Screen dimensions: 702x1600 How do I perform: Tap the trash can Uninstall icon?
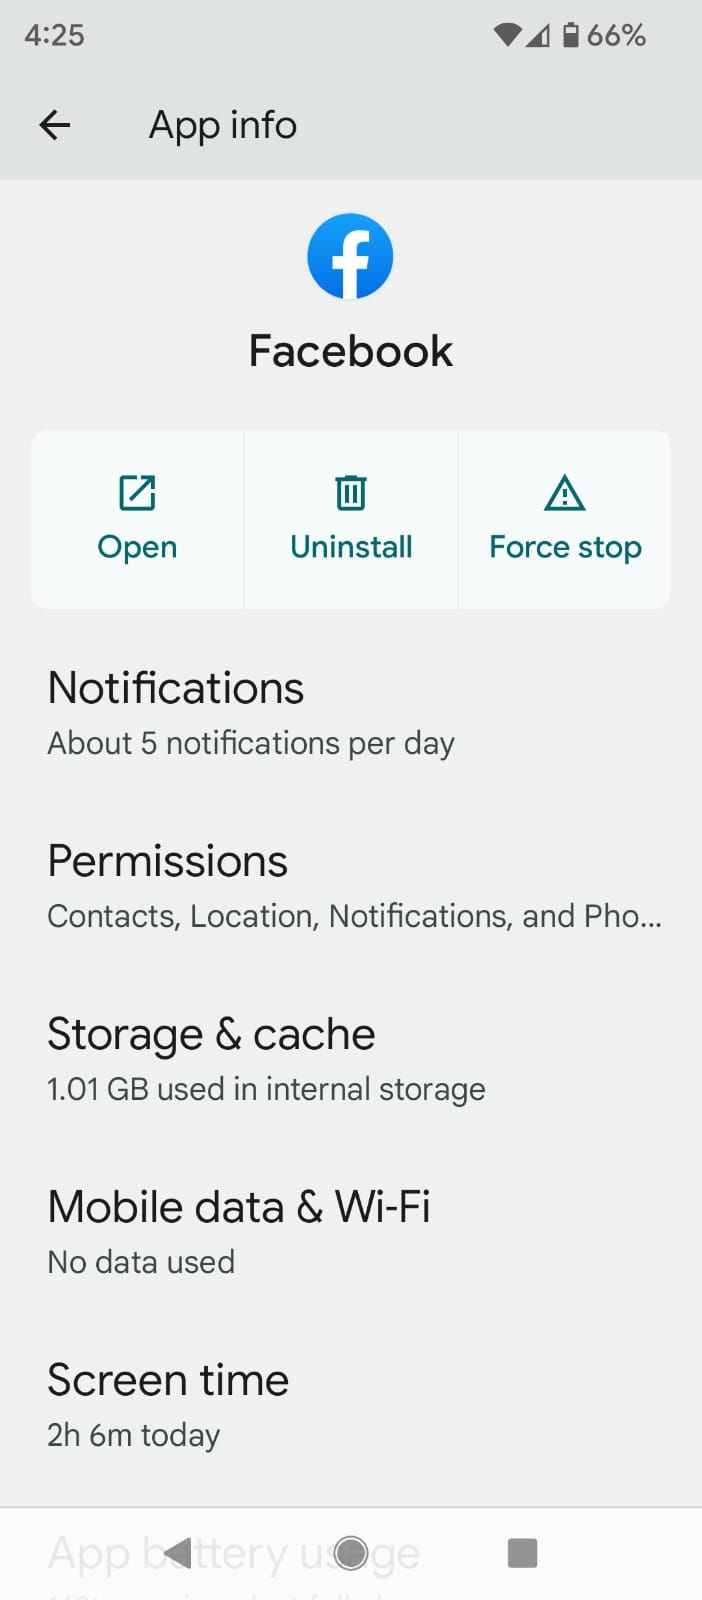[350, 493]
